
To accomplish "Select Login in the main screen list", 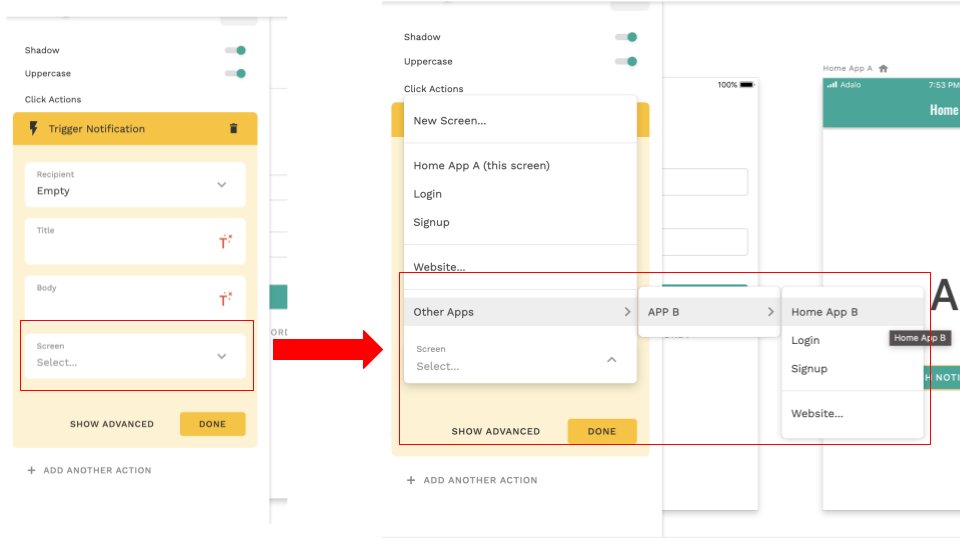I will point(520,194).
